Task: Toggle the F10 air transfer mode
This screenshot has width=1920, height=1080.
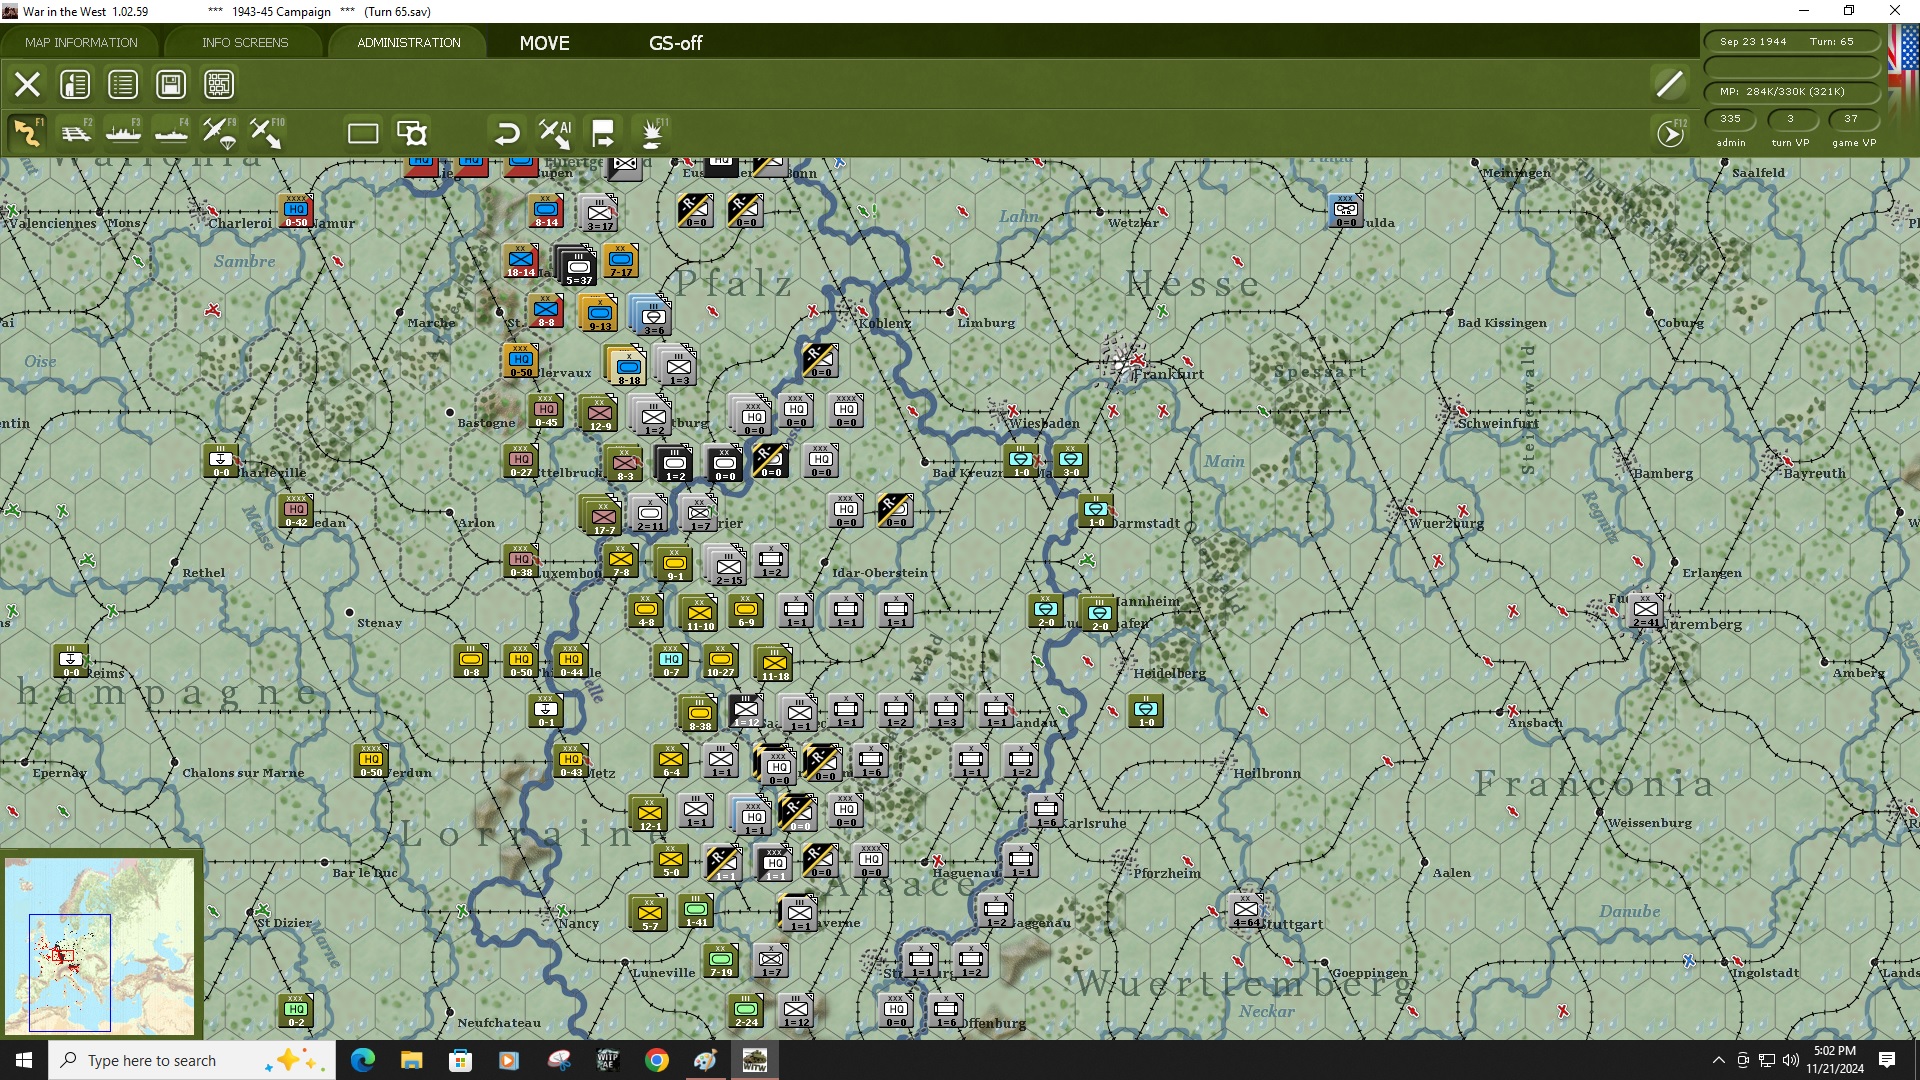Action: 266,133
